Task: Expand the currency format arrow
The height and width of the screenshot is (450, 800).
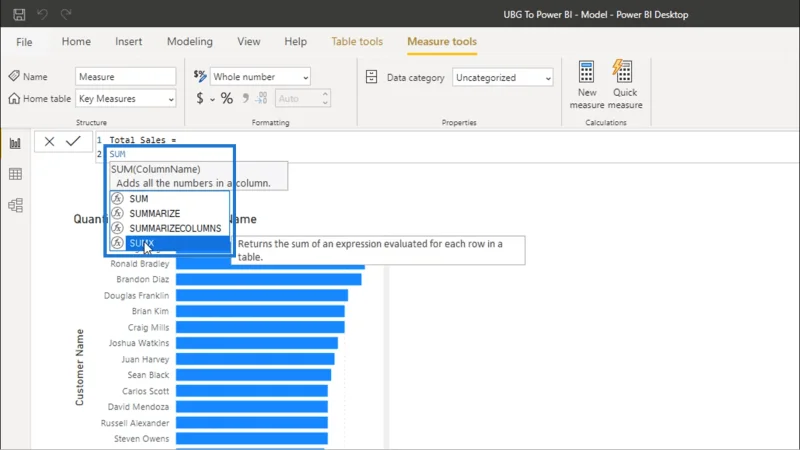Action: point(212,99)
